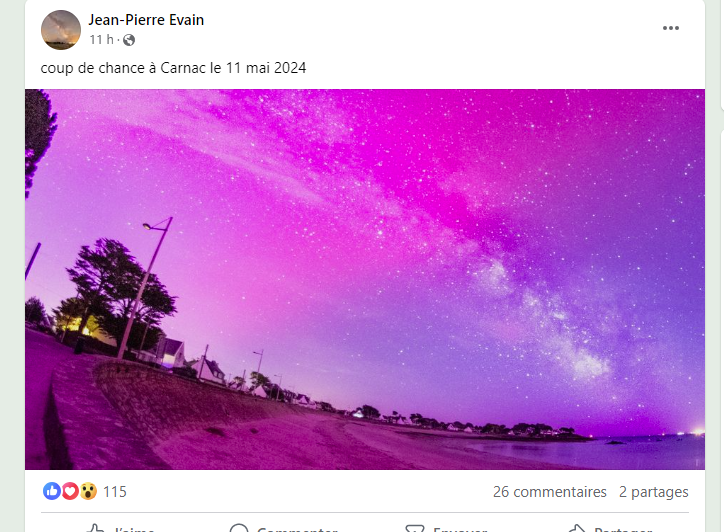Open the Jean-Pierre Evain profile name link

146,20
